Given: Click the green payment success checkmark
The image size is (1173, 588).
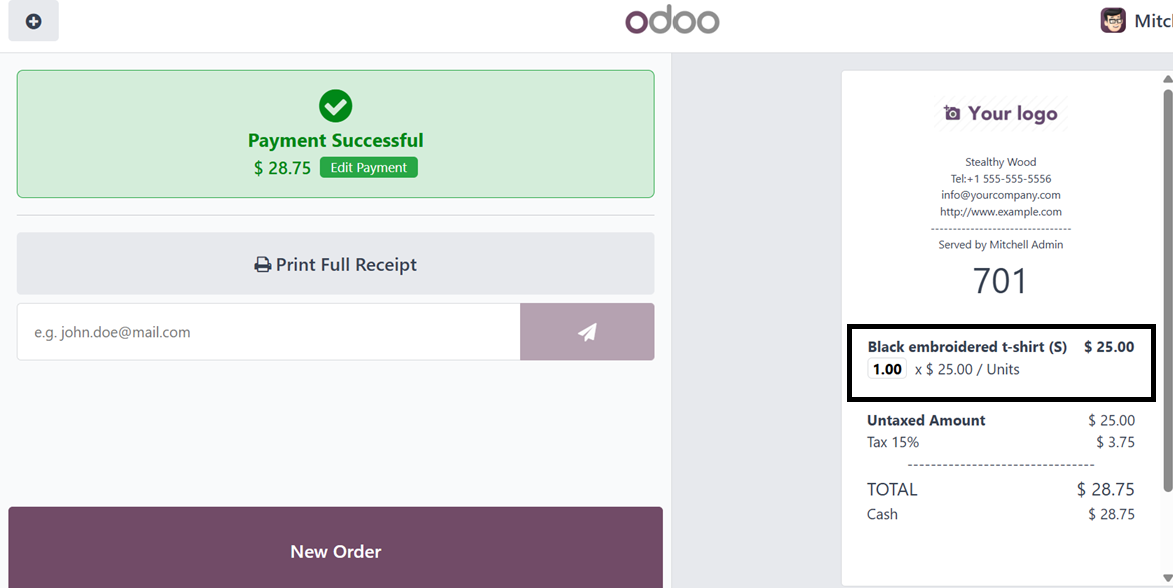Looking at the screenshot, I should (335, 106).
